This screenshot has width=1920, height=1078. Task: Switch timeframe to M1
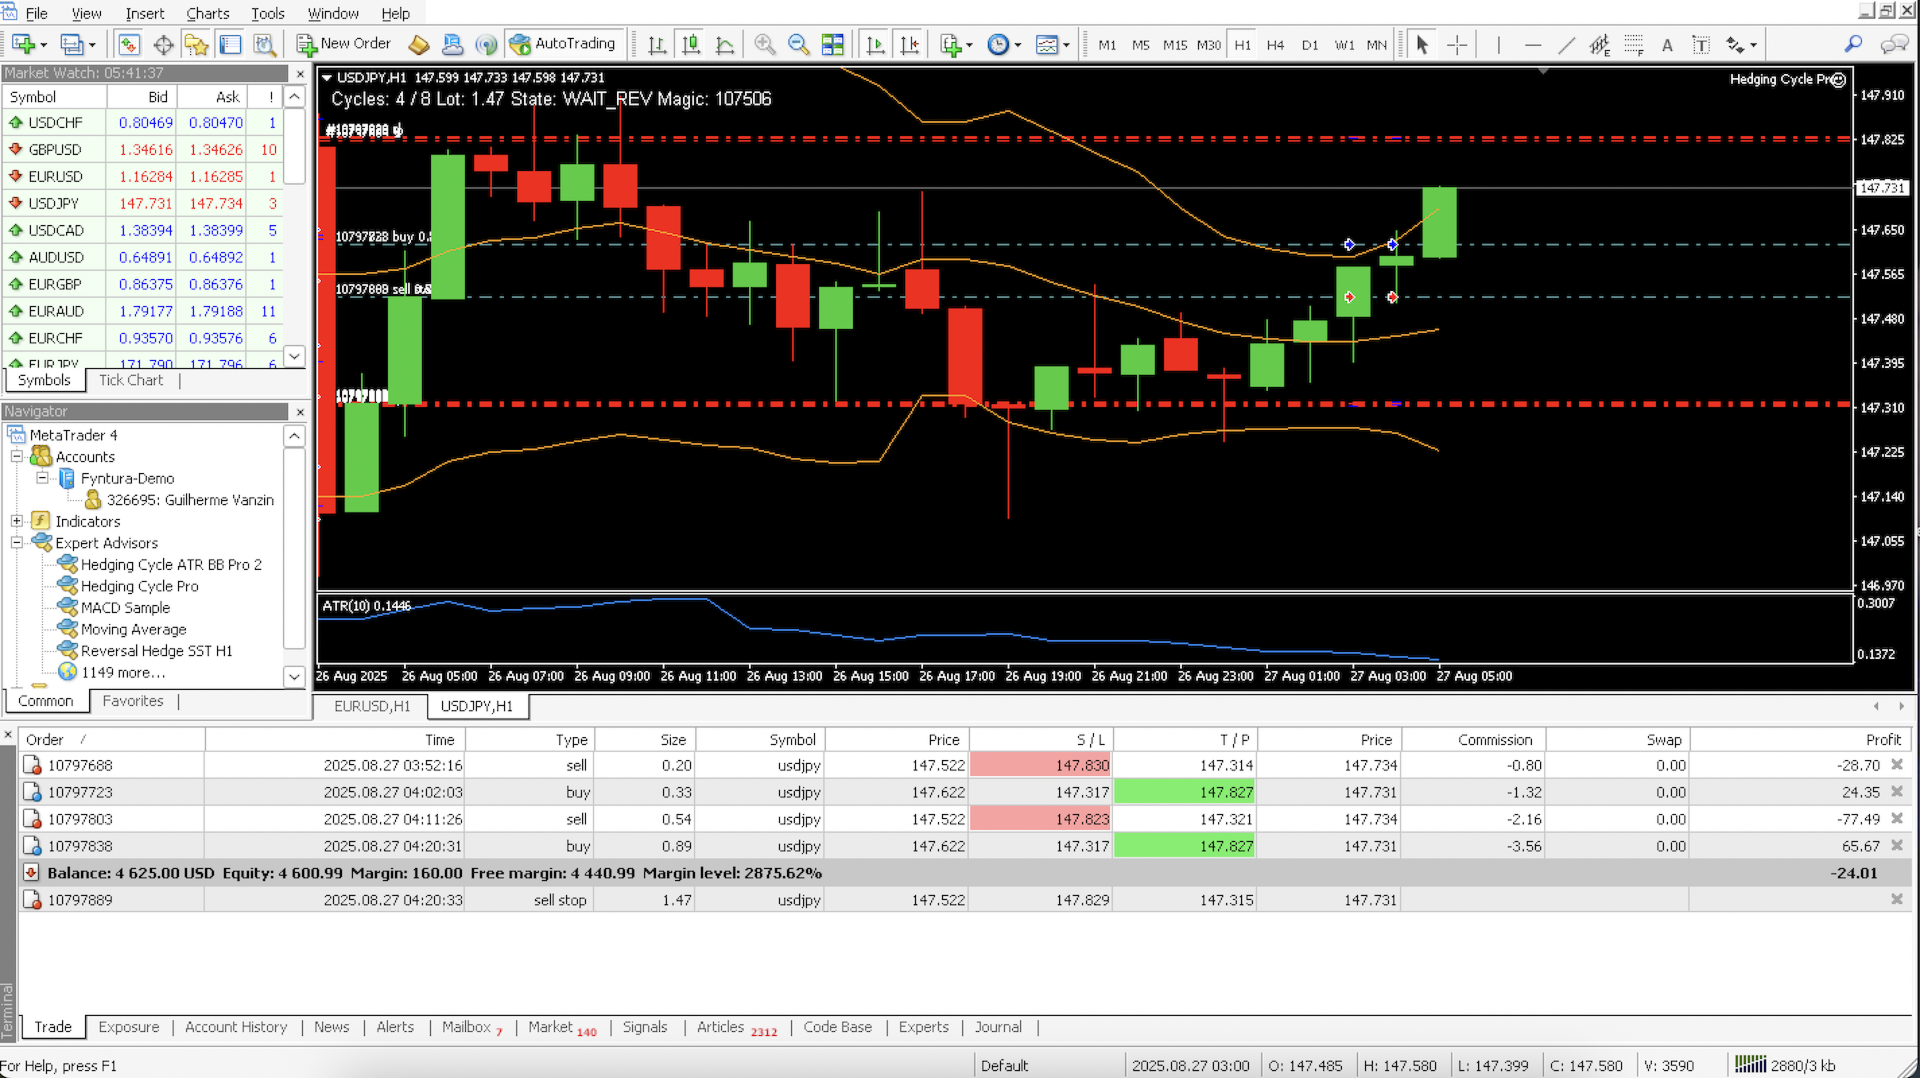pos(1107,45)
